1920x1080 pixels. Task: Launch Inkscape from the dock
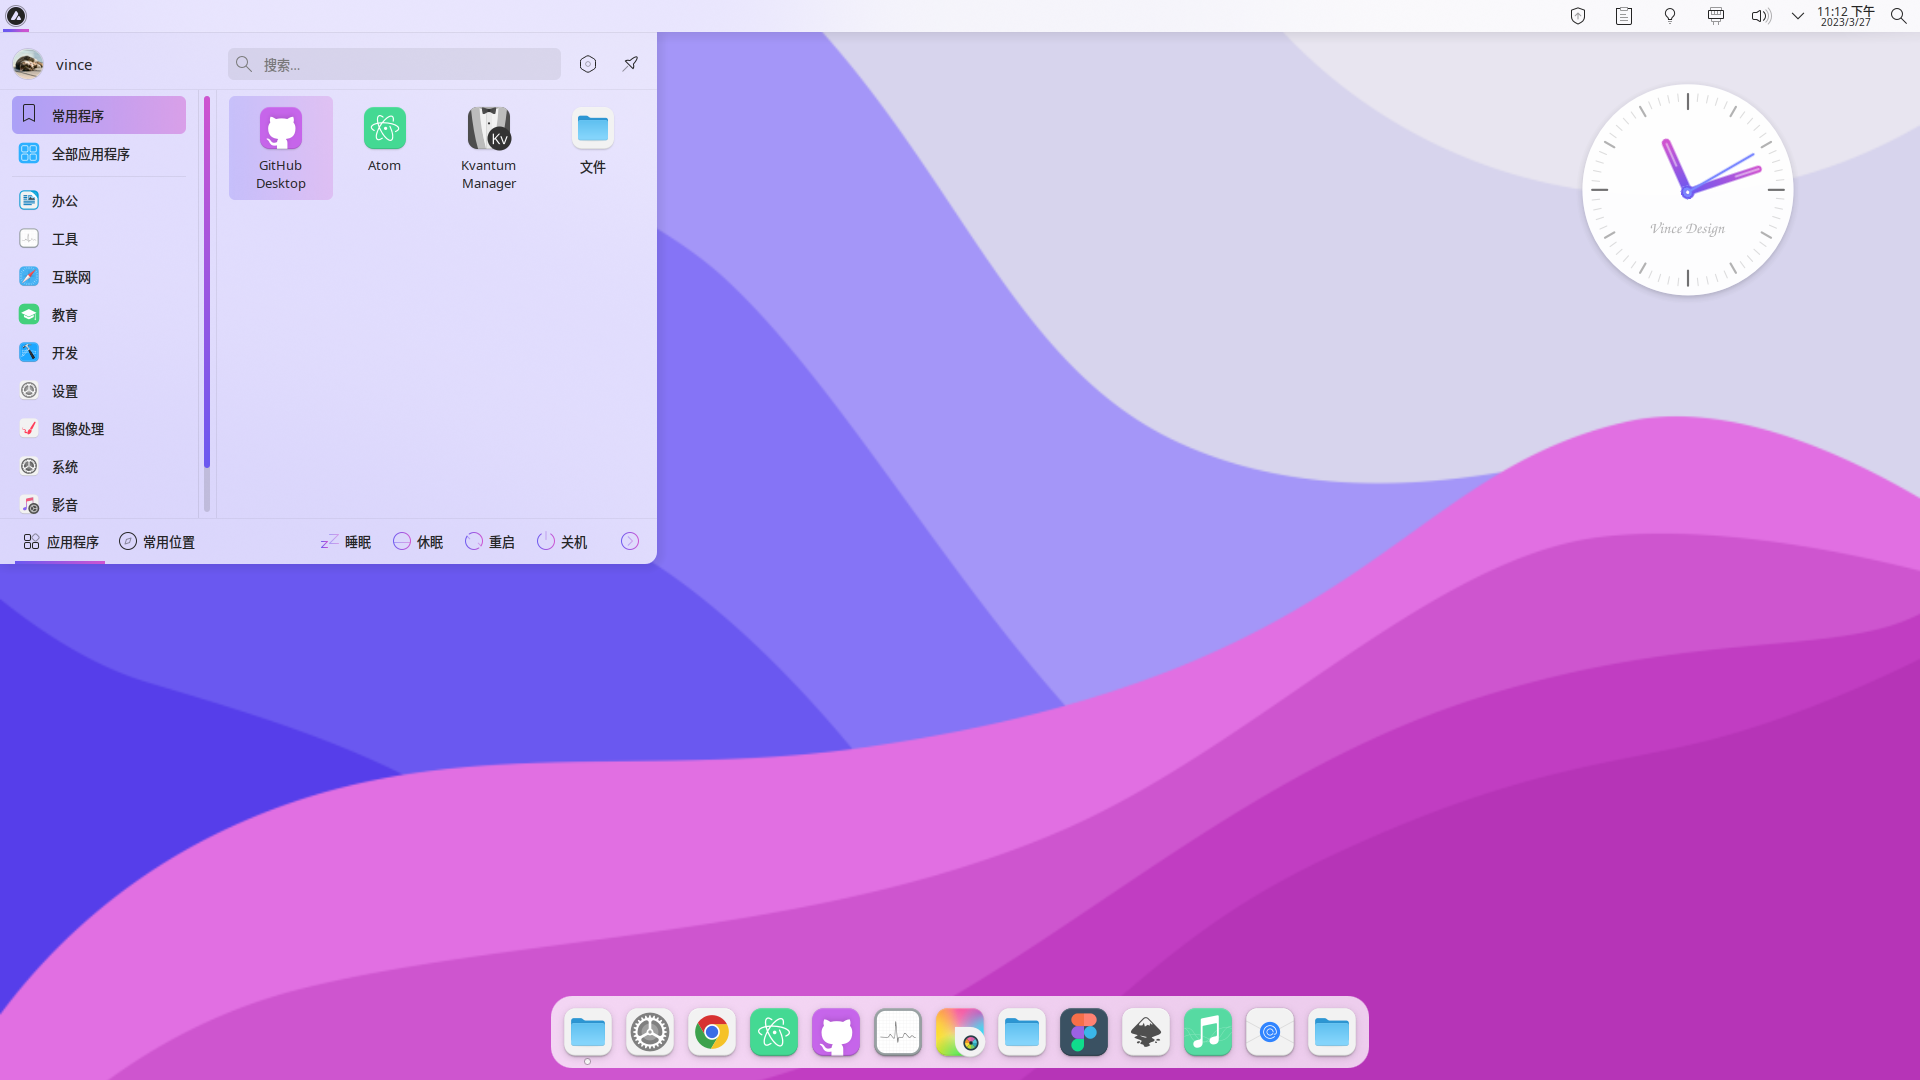click(x=1146, y=1032)
